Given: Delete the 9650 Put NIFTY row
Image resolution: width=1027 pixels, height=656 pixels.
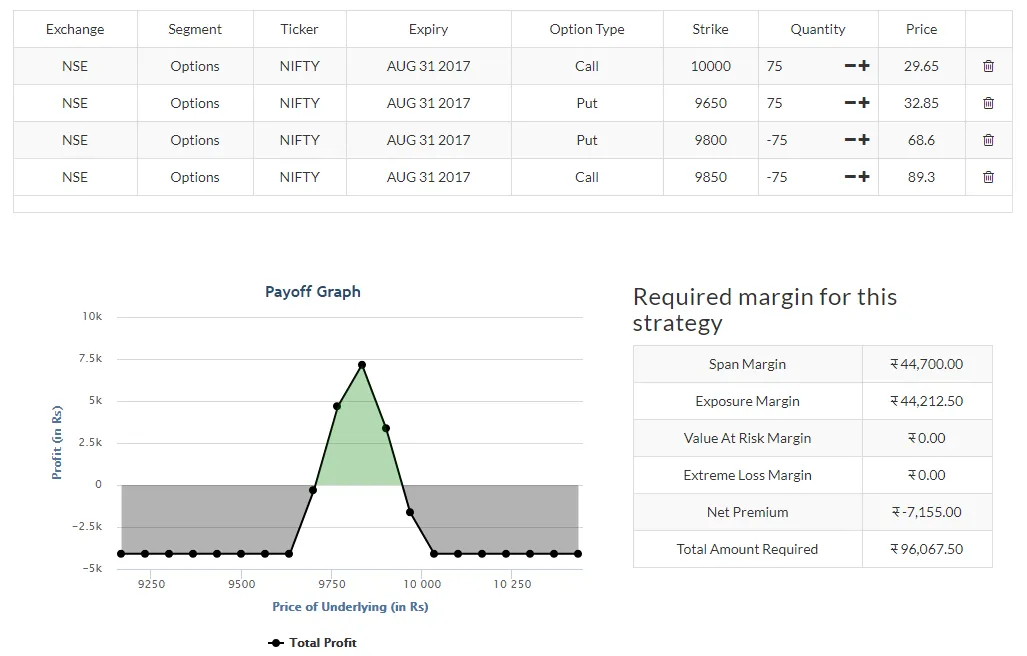Looking at the screenshot, I should point(988,103).
